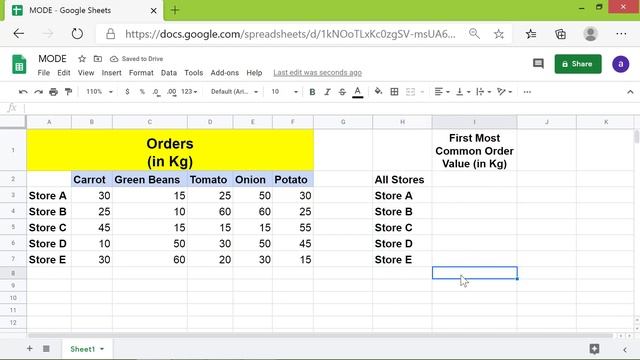Open the Format menu
This screenshot has width=640, height=360.
(x=141, y=73)
